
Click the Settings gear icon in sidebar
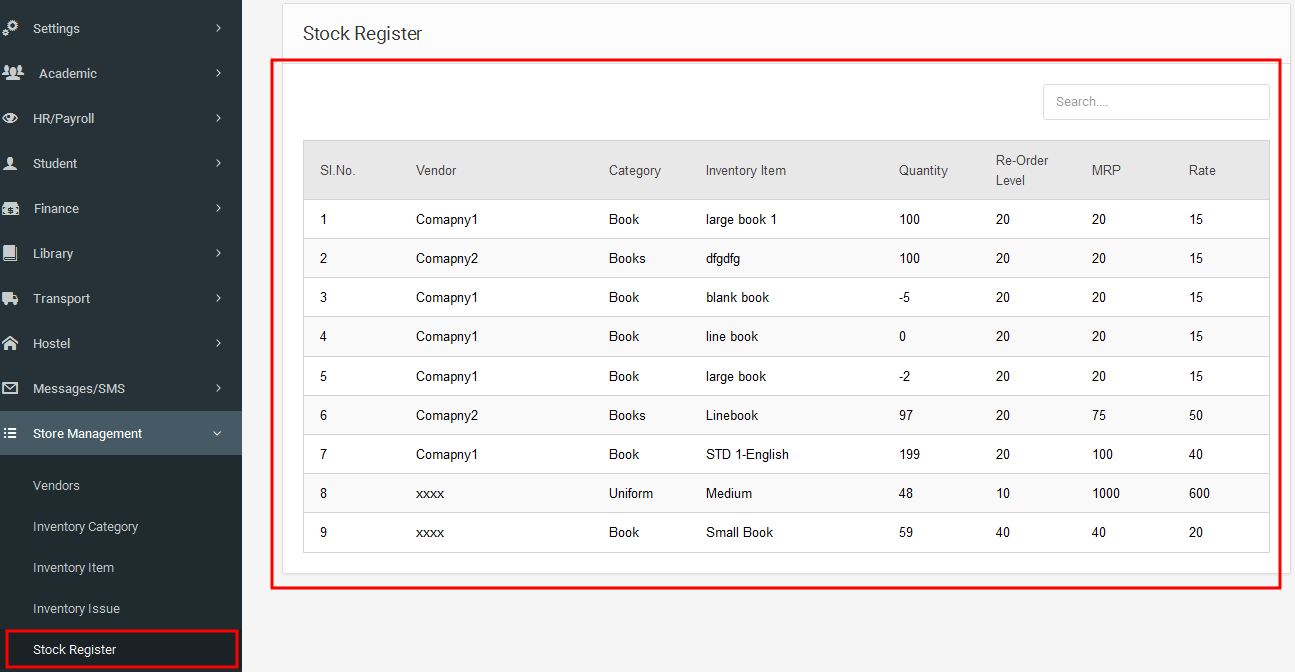pos(11,28)
